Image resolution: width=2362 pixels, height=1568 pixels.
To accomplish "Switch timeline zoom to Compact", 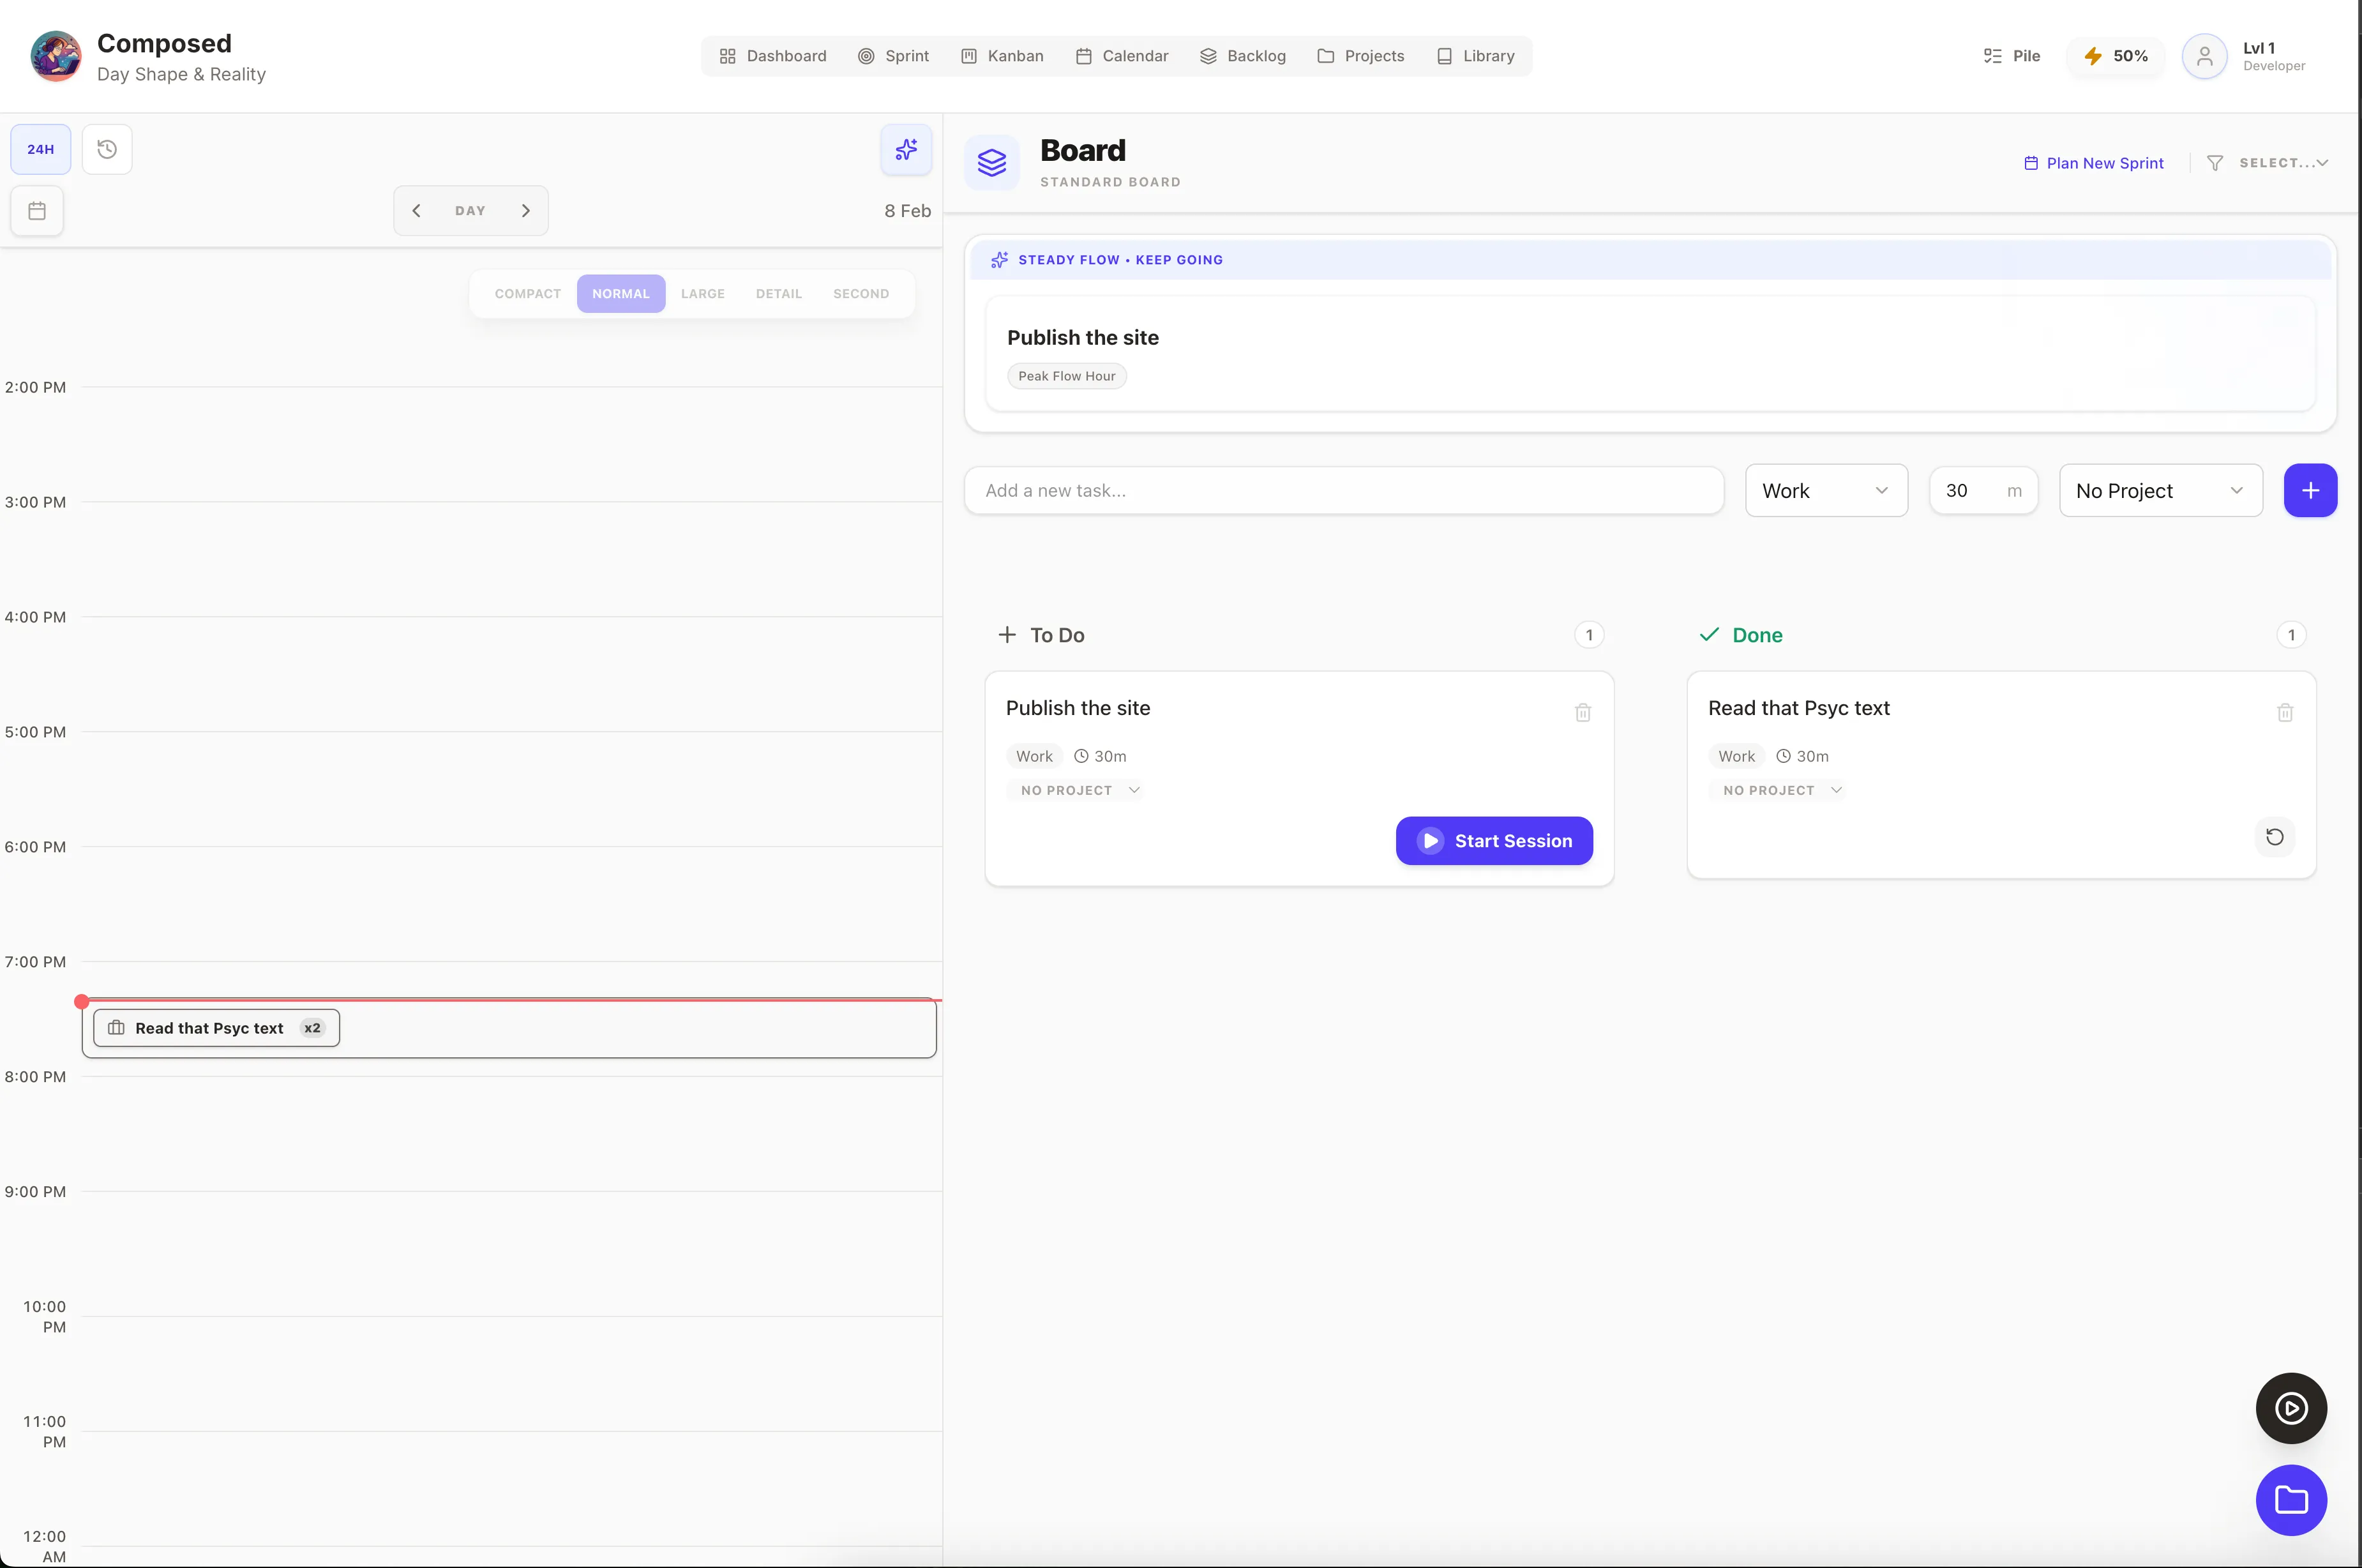I will pos(527,294).
